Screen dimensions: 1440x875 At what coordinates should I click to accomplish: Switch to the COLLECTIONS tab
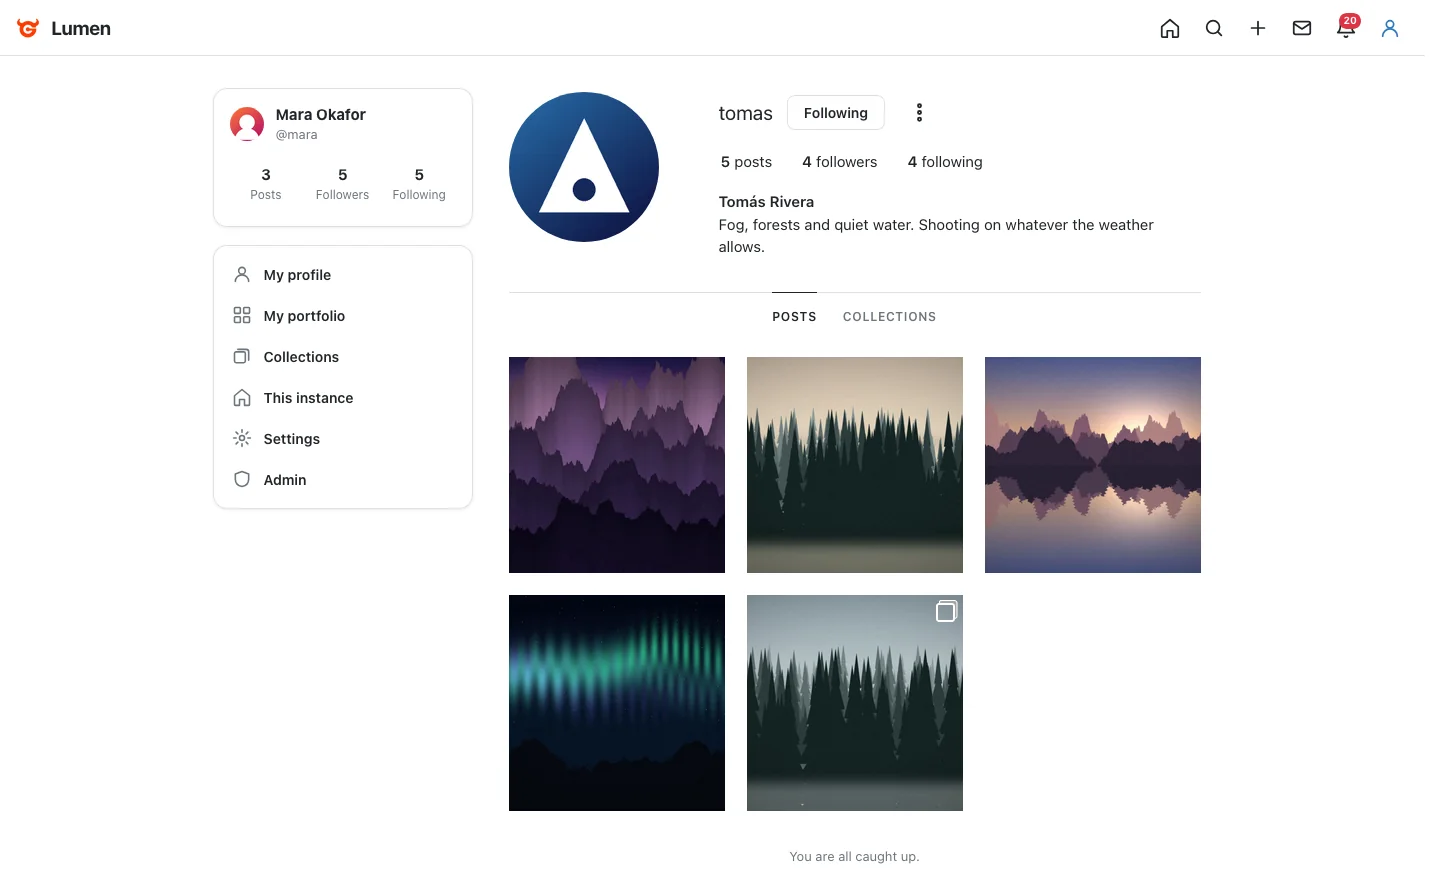point(890,317)
